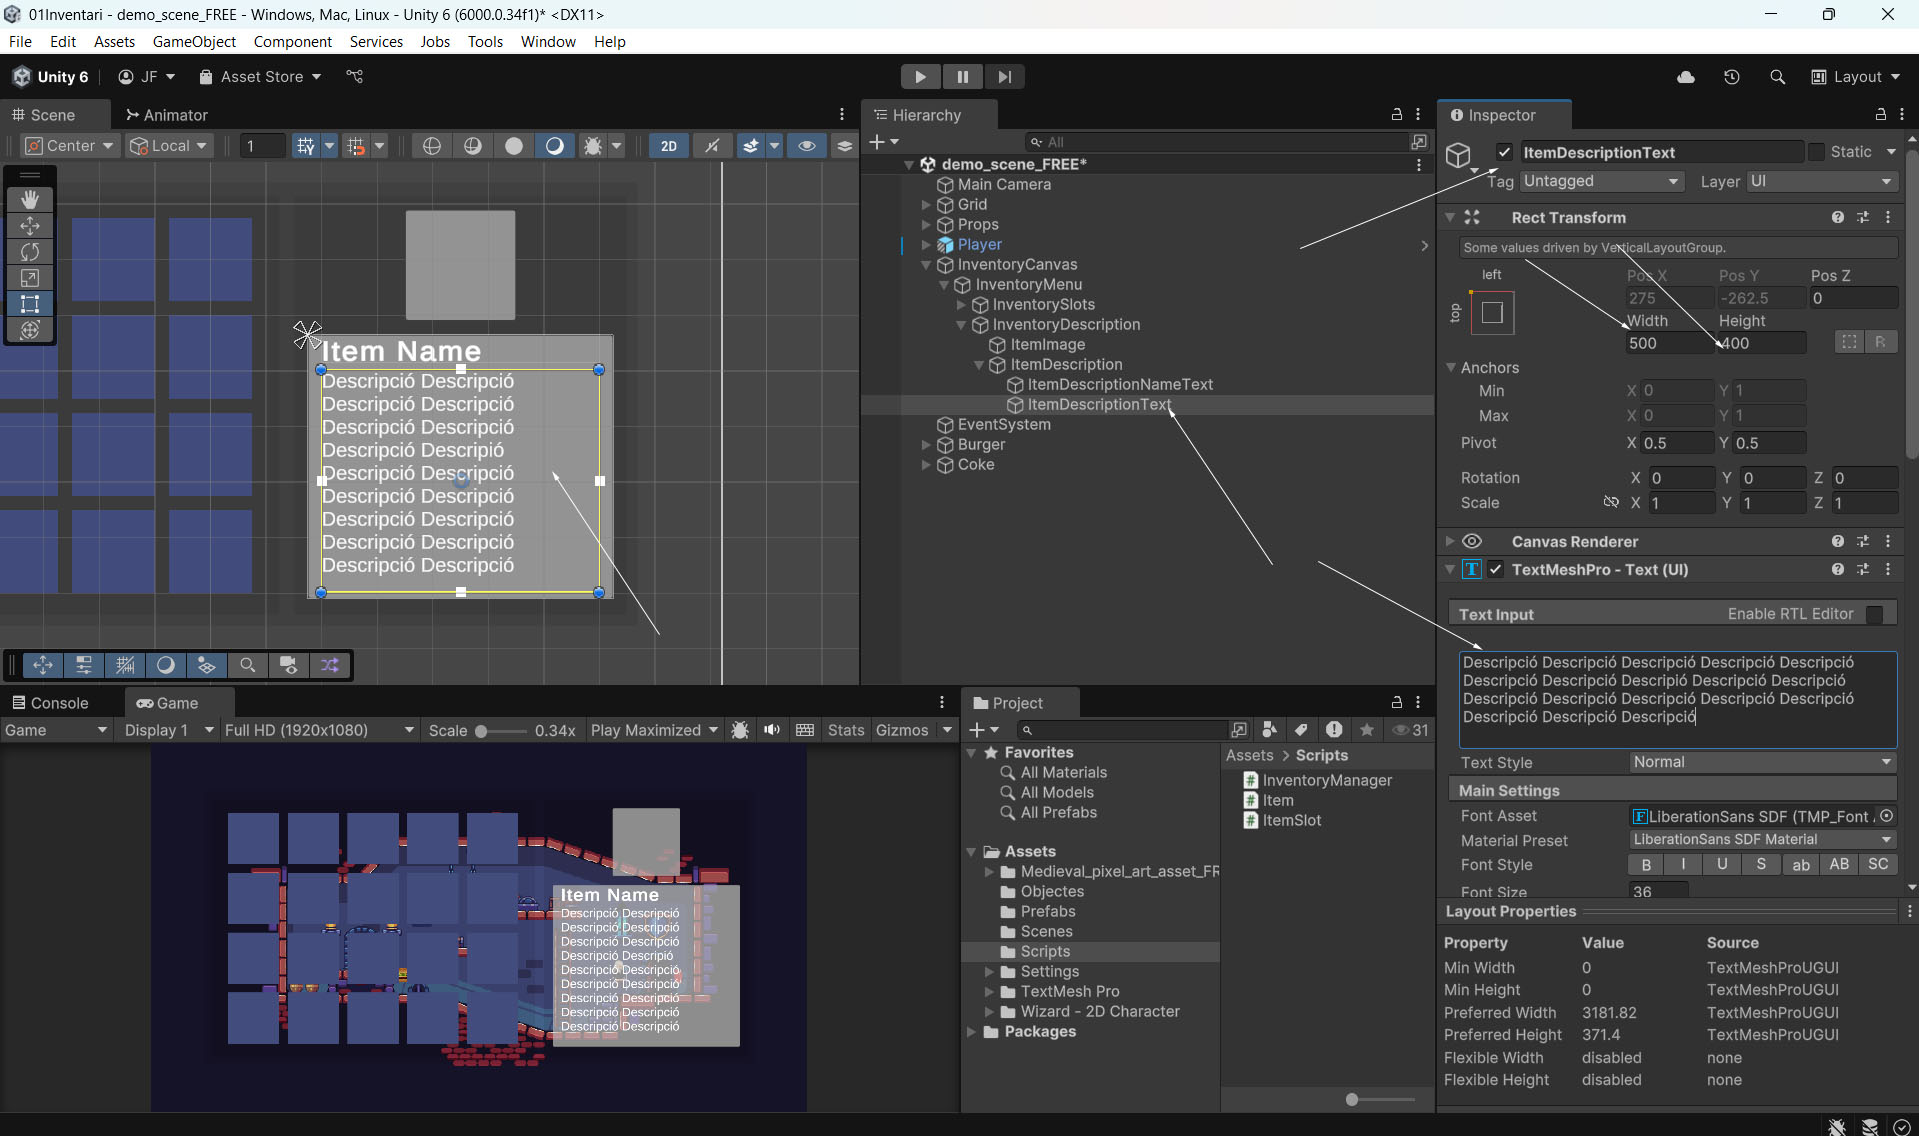
Task: Click the Play button to start game
Action: click(x=920, y=77)
